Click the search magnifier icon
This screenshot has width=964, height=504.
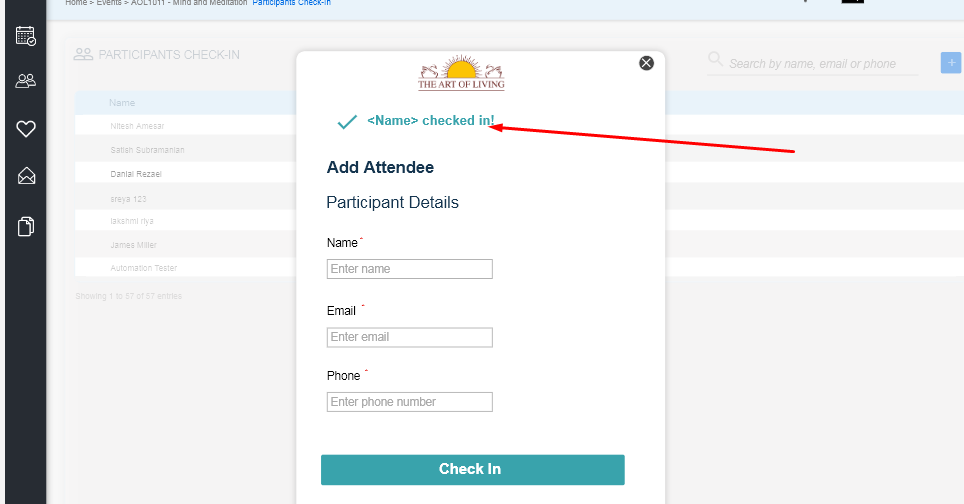715,59
